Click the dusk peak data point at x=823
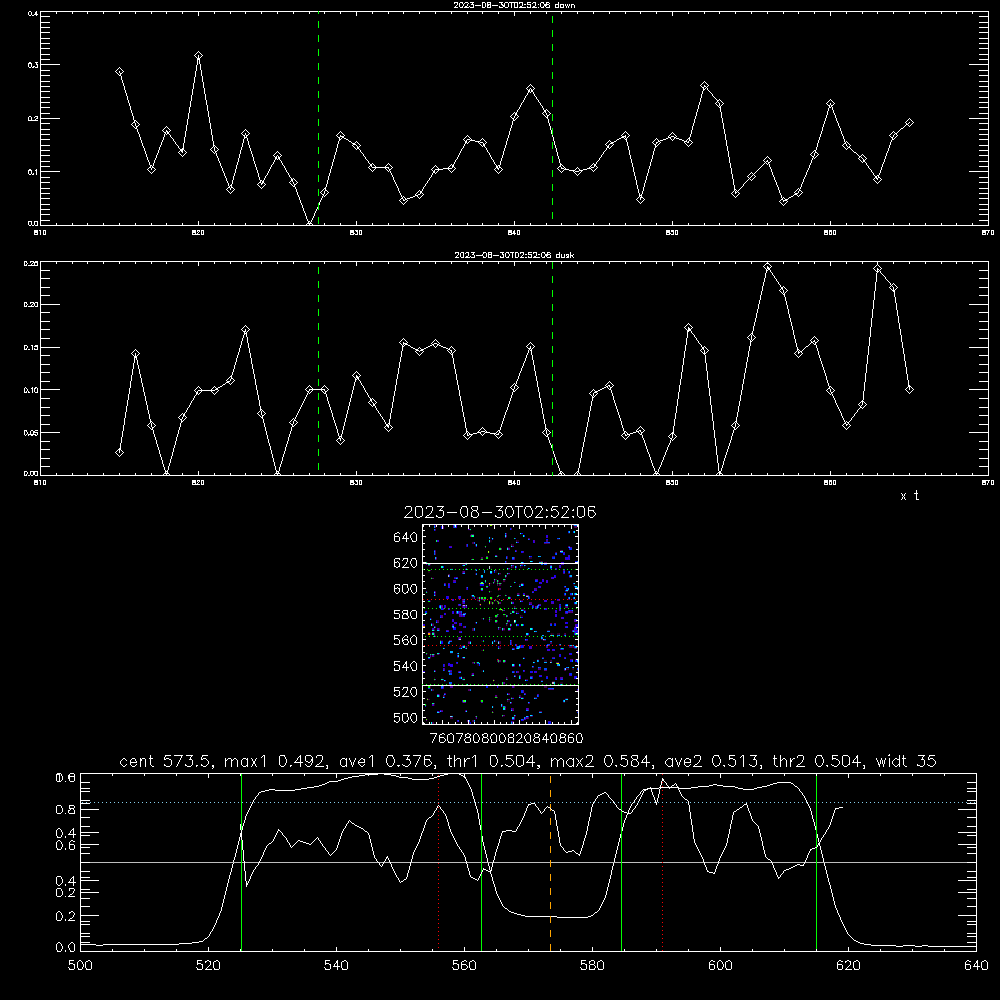Screen dimensions: 1000x1000 (x=246, y=330)
